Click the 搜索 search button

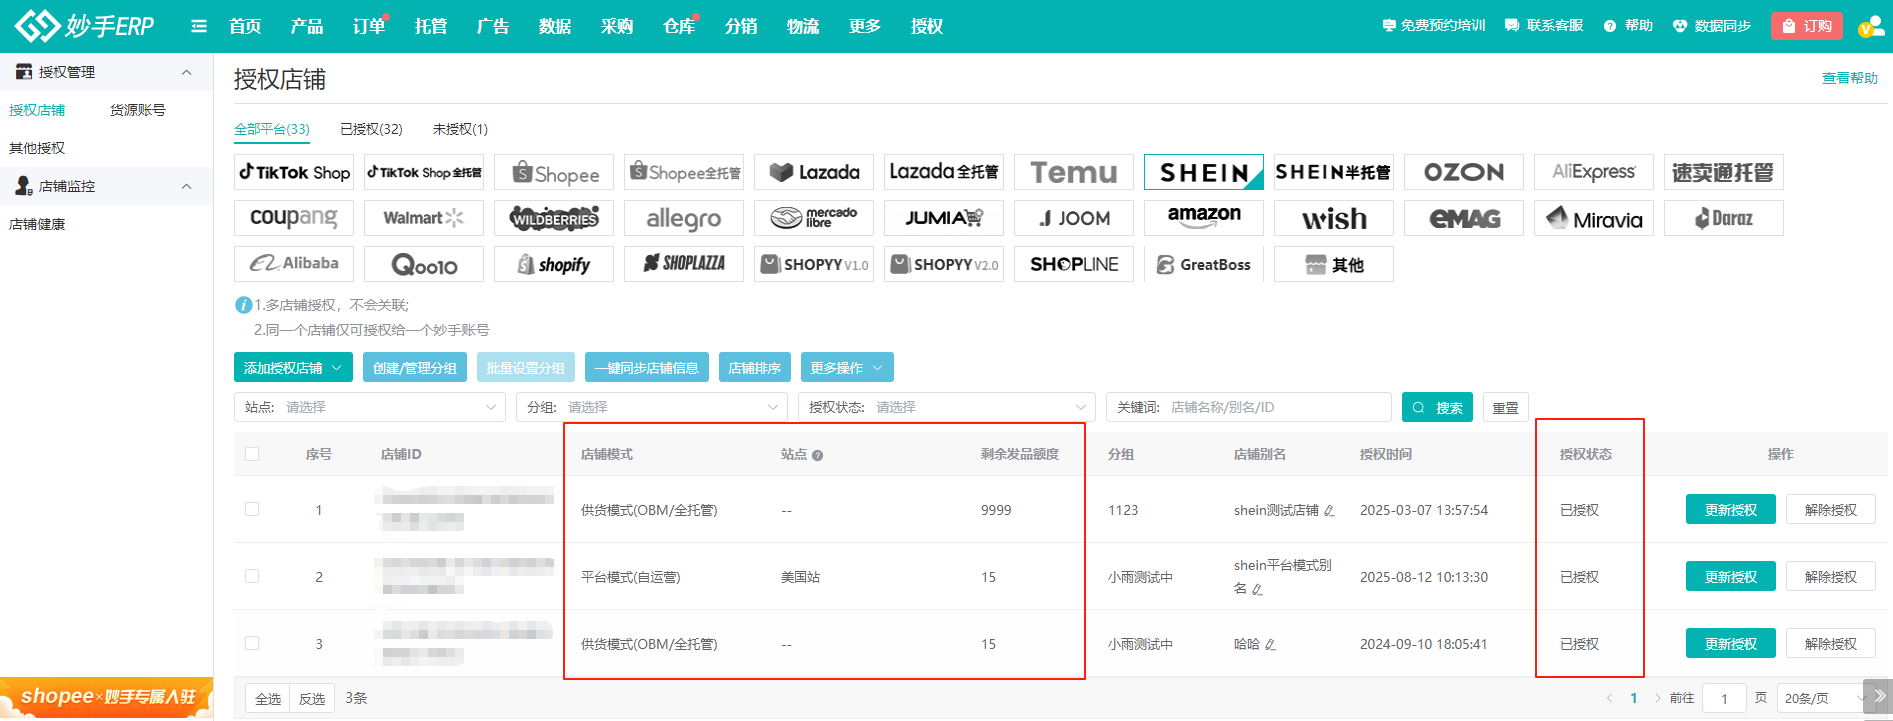[1437, 407]
